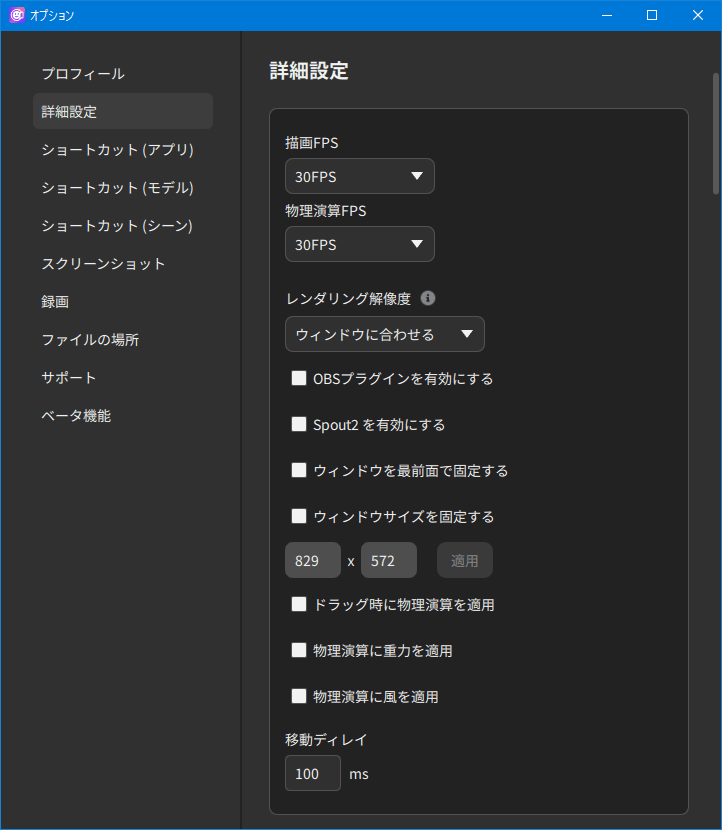Click the window width field showing 829
The width and height of the screenshot is (722, 830).
point(312,561)
